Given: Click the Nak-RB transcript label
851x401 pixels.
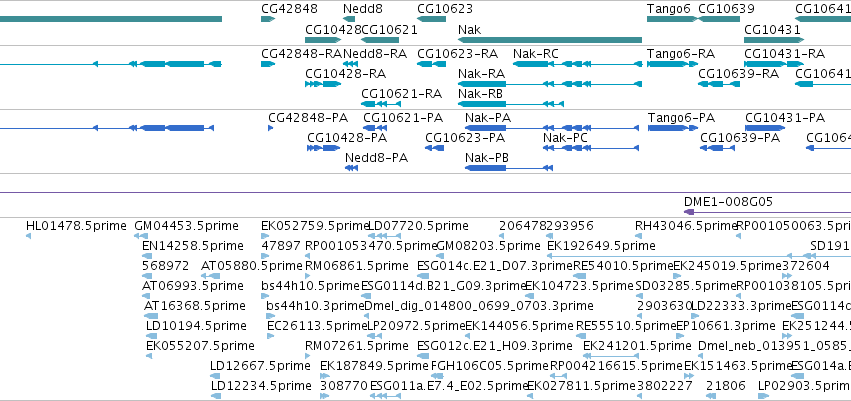Looking at the screenshot, I should [480, 94].
